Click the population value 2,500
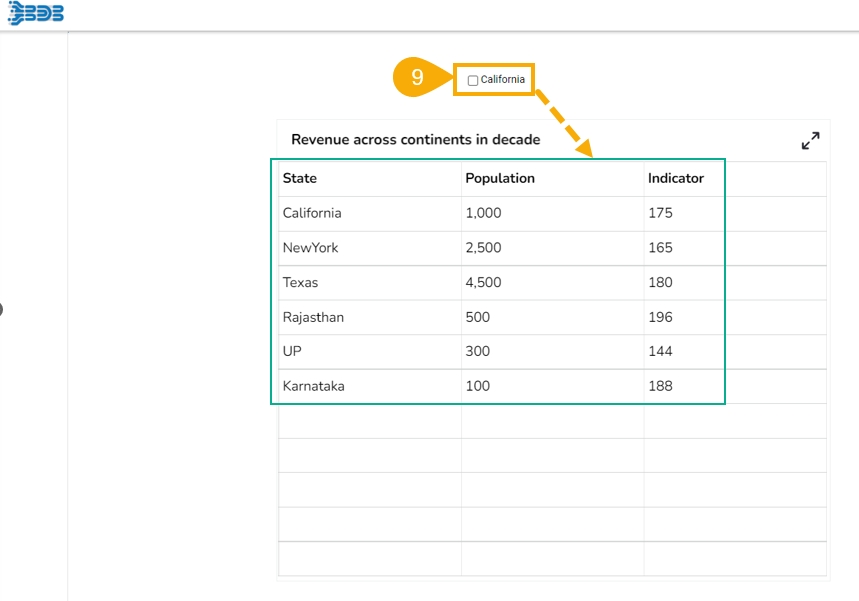The height and width of the screenshot is (601, 859). (x=483, y=248)
